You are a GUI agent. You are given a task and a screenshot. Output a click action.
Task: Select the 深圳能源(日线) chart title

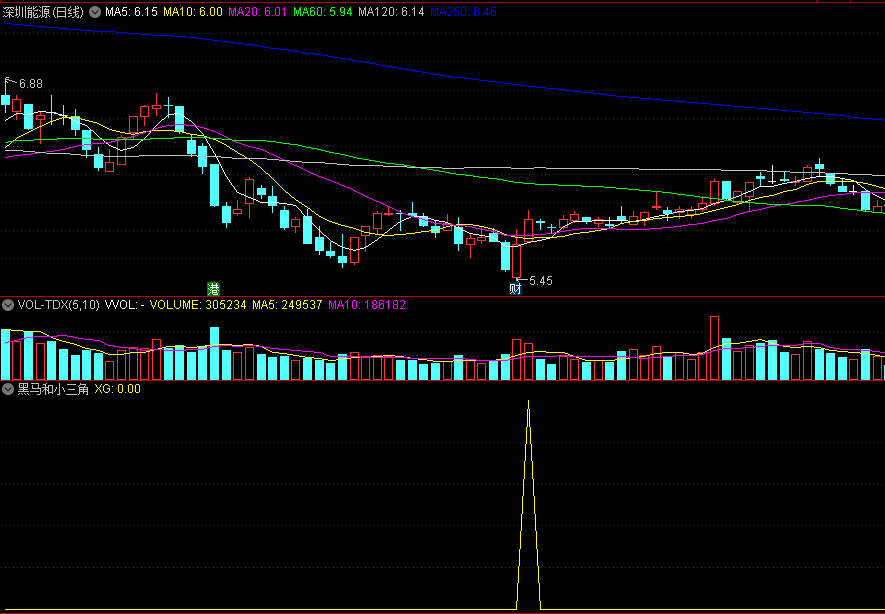tap(43, 12)
